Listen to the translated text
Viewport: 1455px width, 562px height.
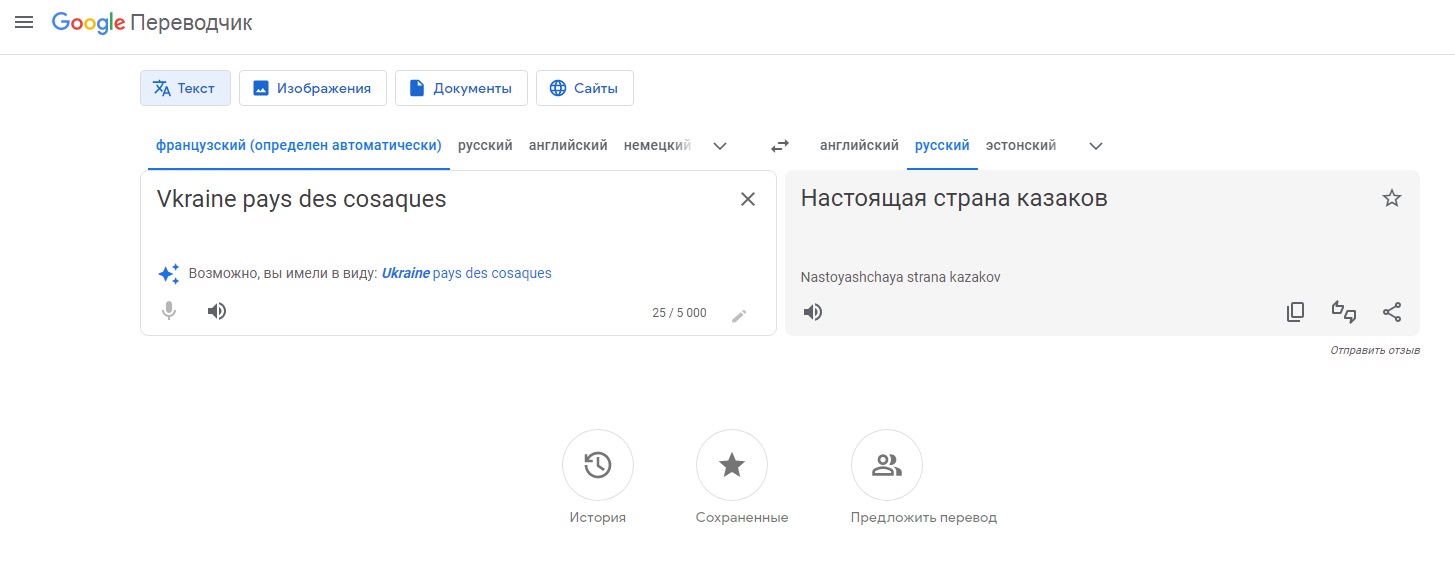(x=813, y=312)
